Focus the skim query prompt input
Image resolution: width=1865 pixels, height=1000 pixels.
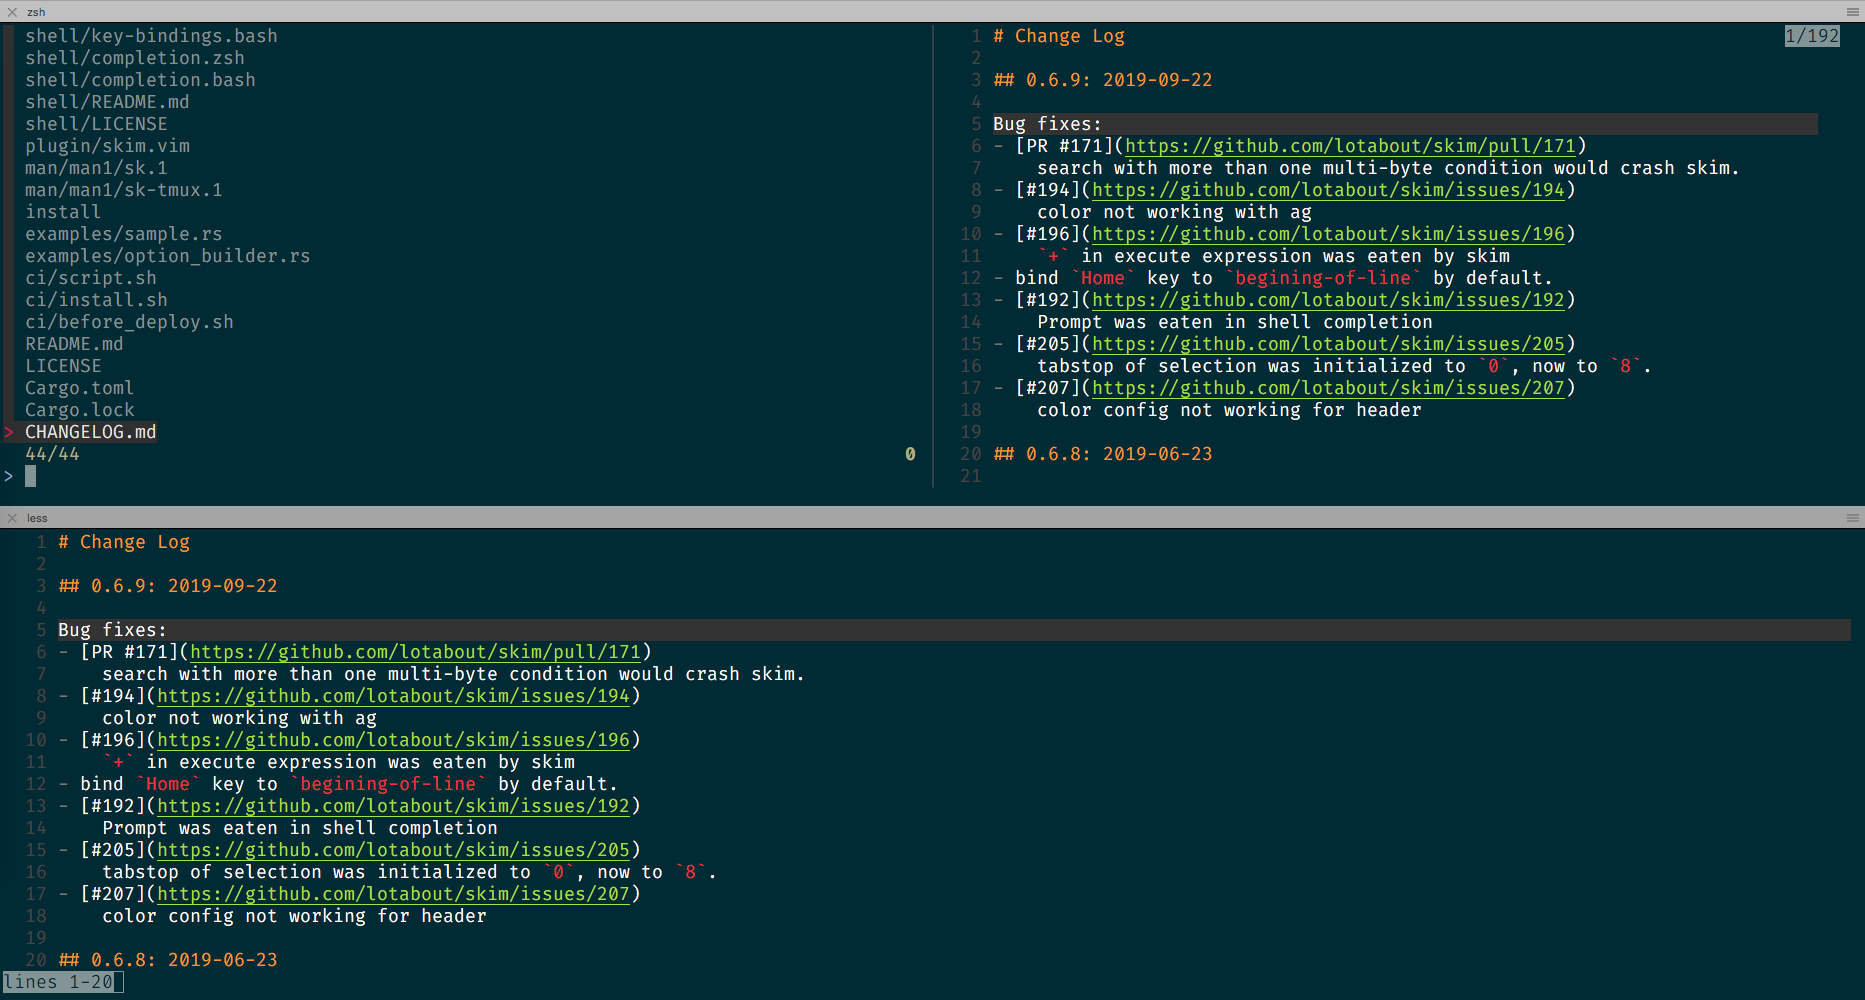click(30, 476)
